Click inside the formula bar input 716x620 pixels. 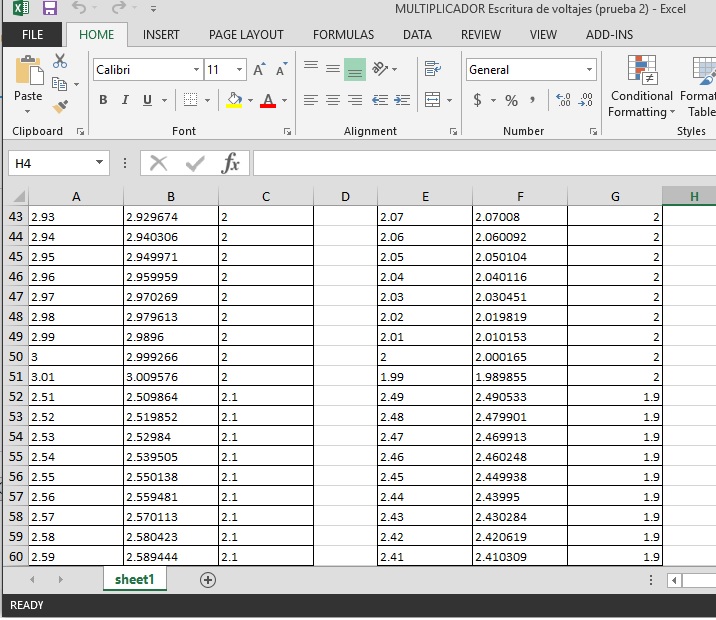point(480,163)
